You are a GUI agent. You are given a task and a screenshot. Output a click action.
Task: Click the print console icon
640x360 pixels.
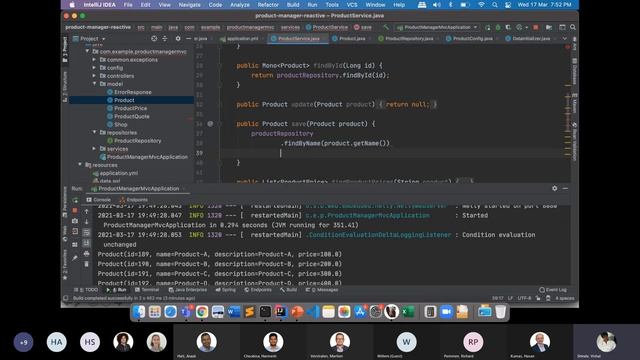87,254
